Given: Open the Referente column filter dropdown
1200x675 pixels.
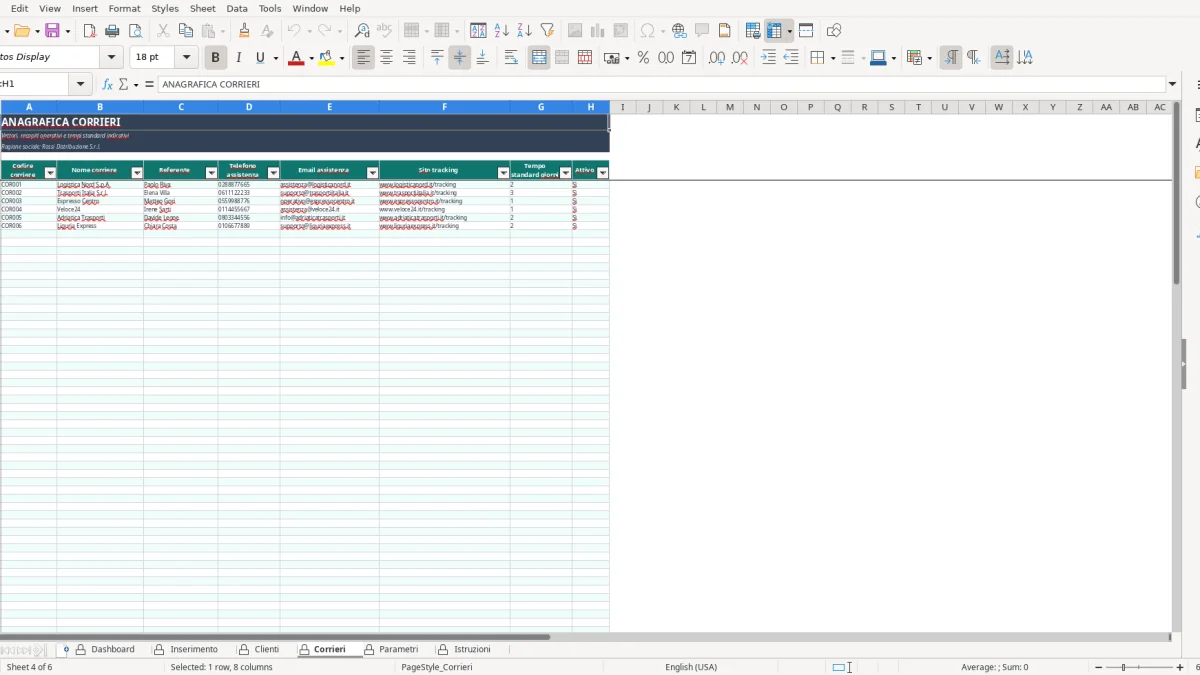Looking at the screenshot, I should 211,173.
